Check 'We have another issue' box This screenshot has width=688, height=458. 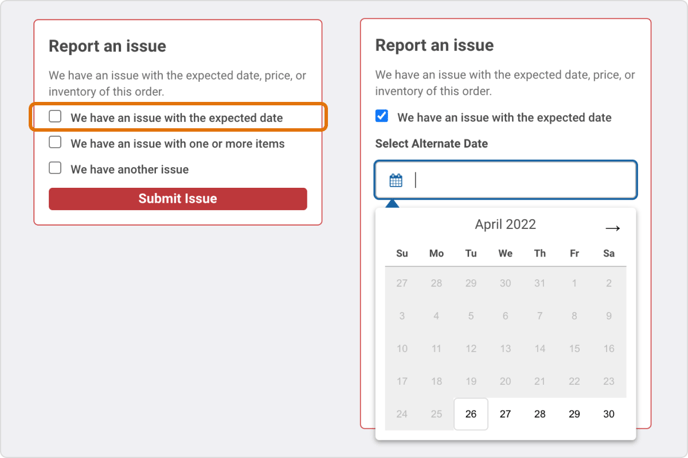[x=56, y=169]
